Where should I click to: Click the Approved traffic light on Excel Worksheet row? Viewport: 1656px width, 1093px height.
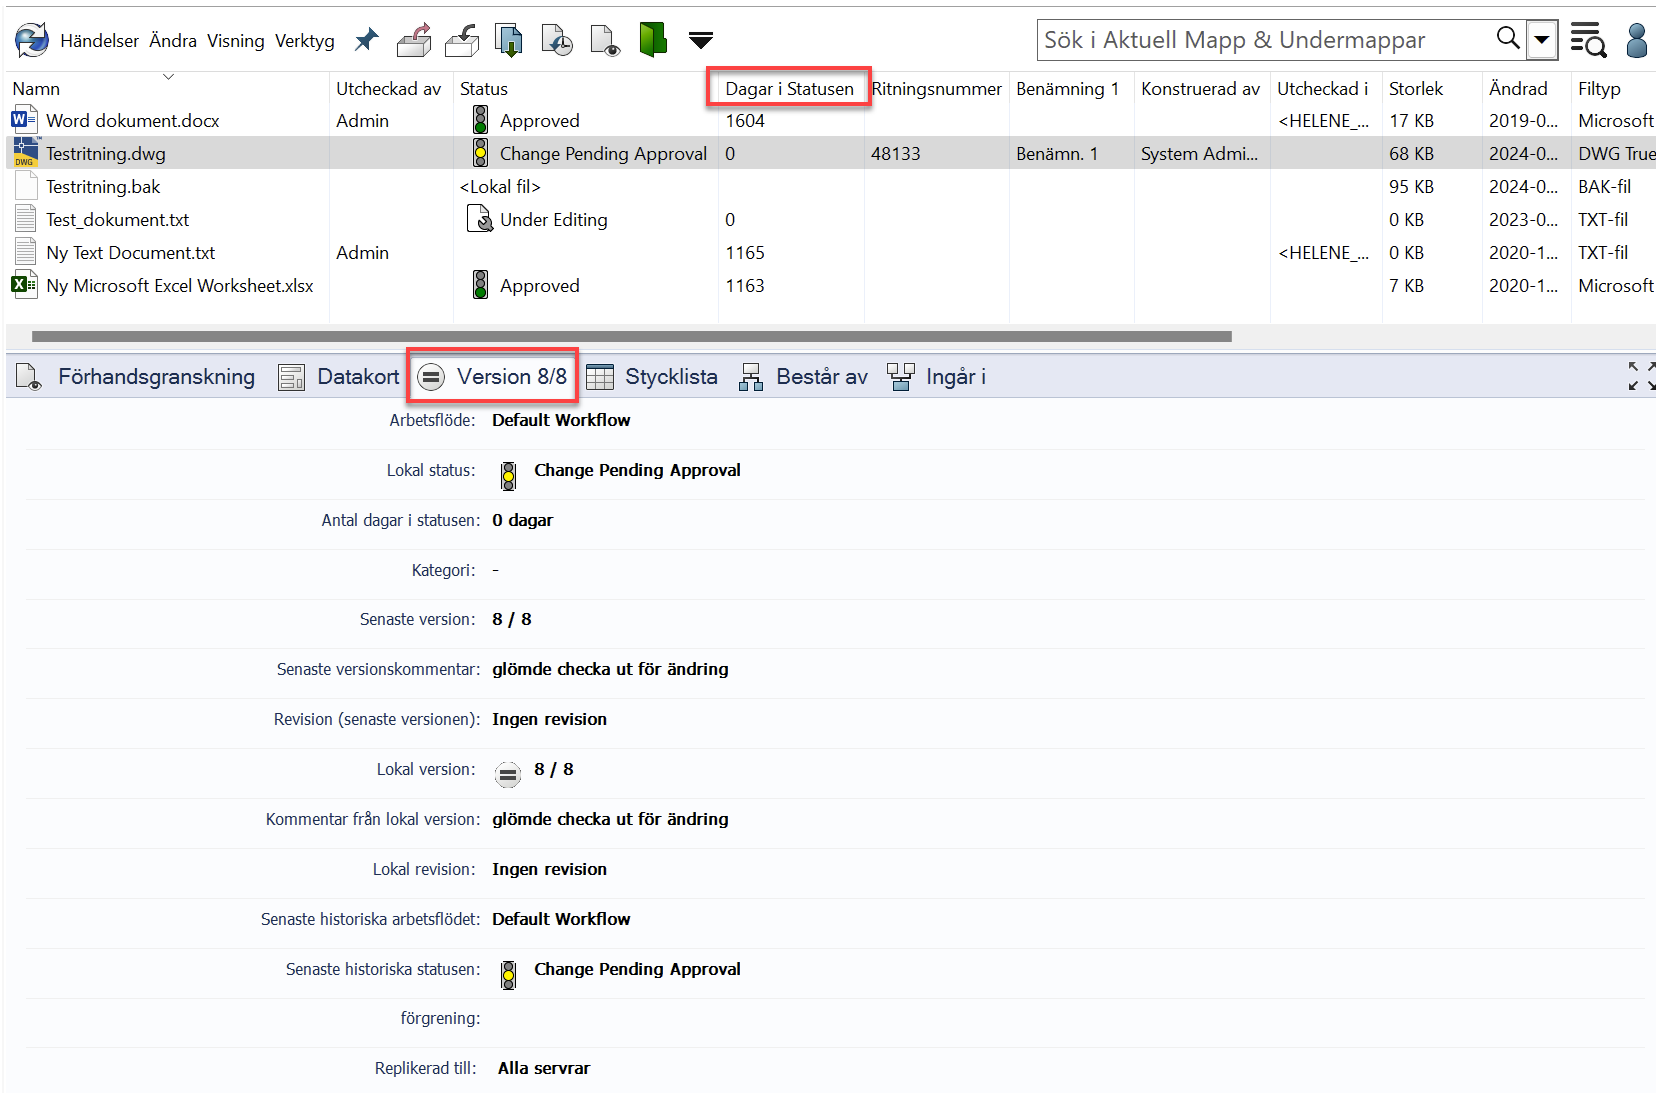tap(480, 285)
